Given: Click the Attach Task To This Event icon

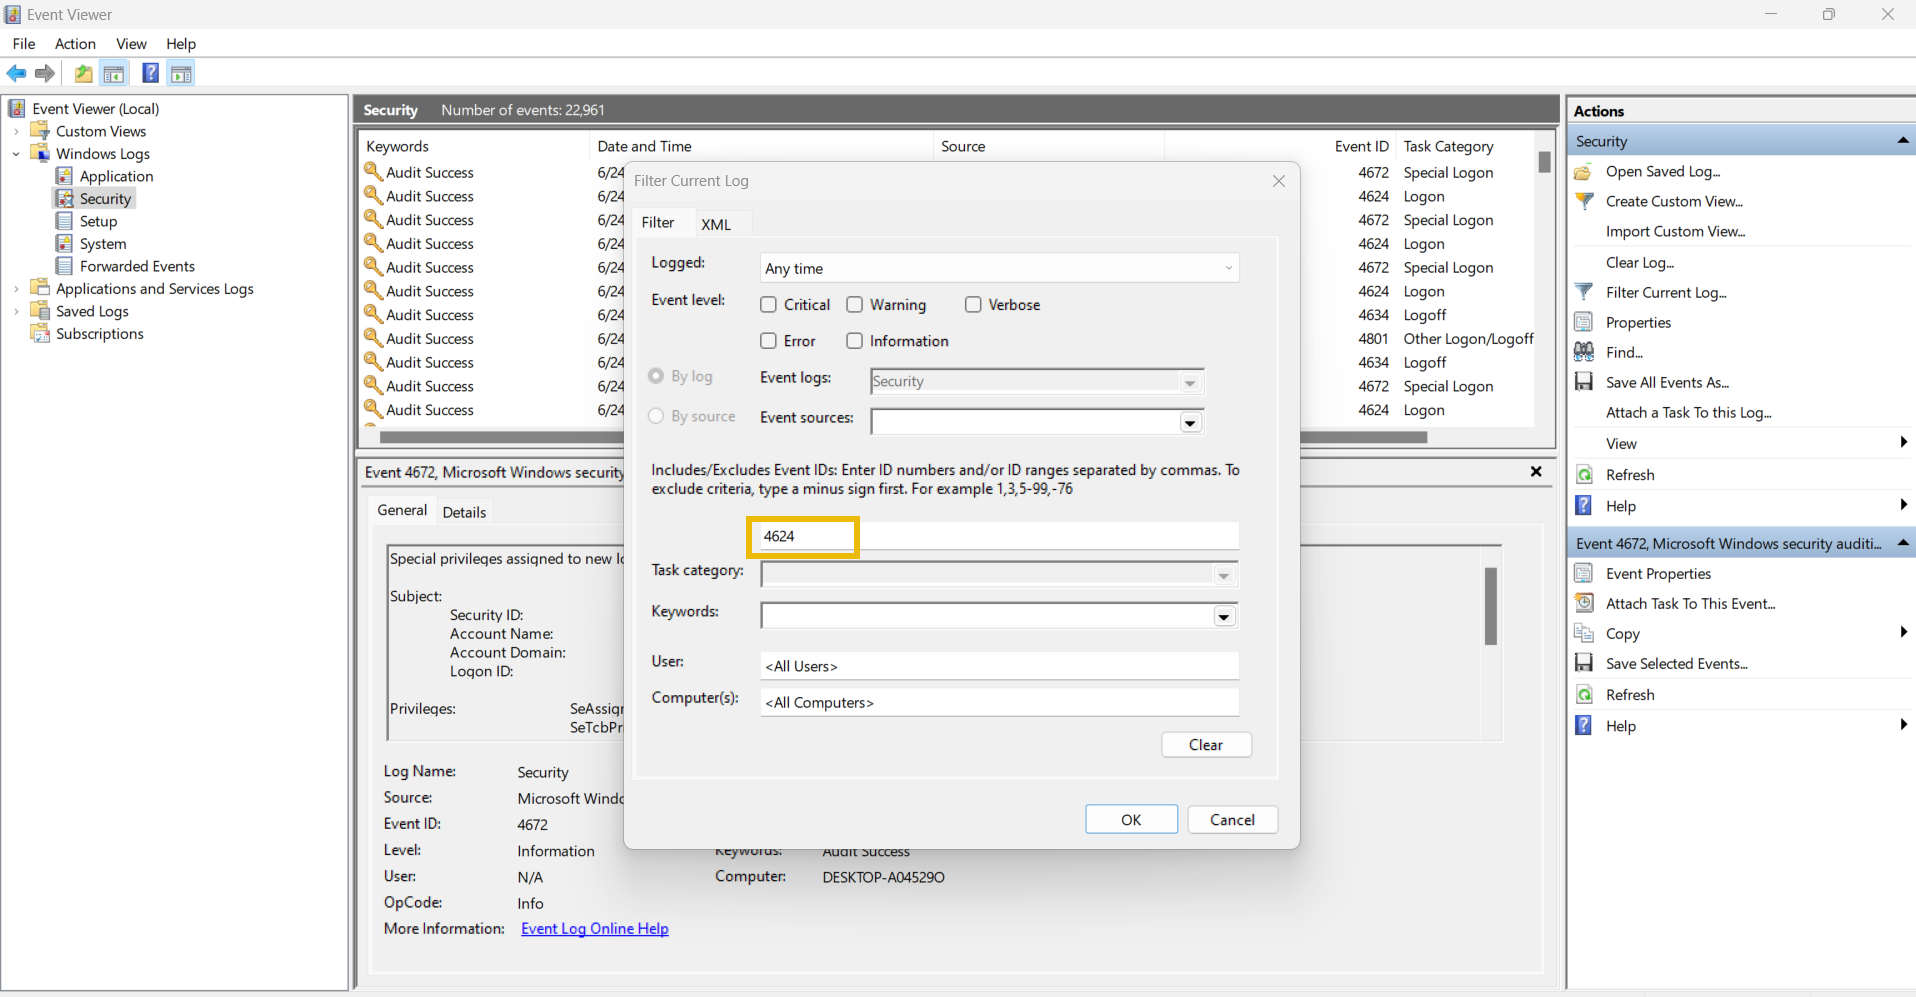Looking at the screenshot, I should [x=1584, y=603].
